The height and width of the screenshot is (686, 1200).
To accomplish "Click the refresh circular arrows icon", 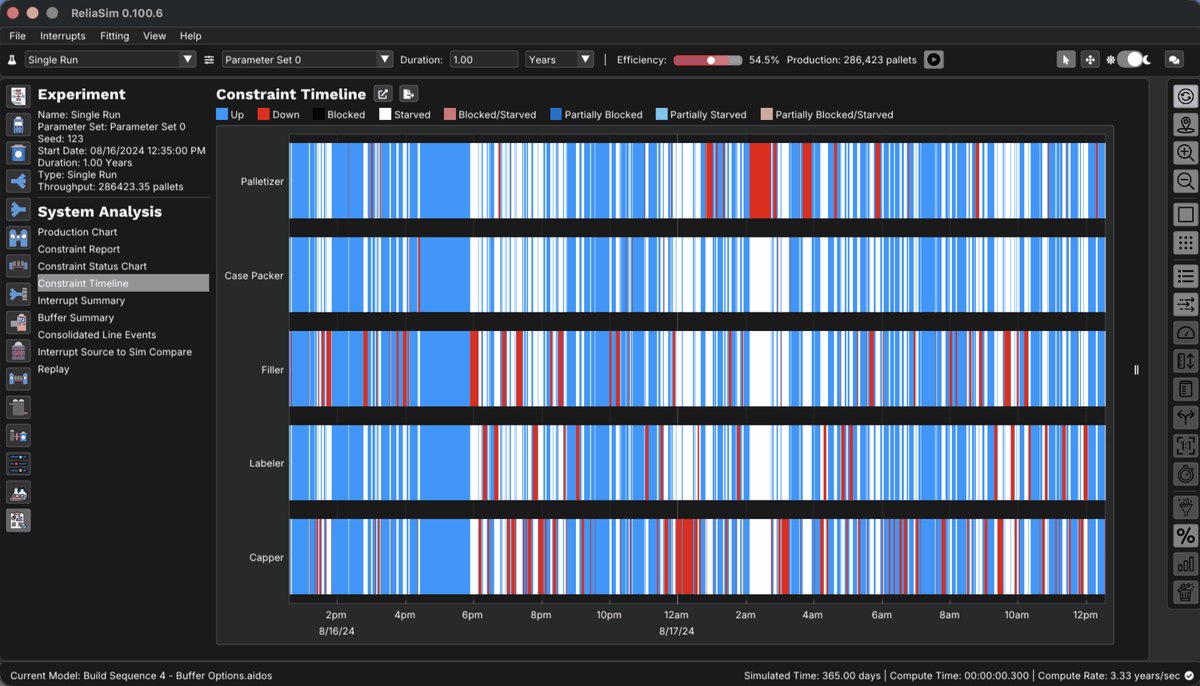I will pyautogui.click(x=1185, y=97).
